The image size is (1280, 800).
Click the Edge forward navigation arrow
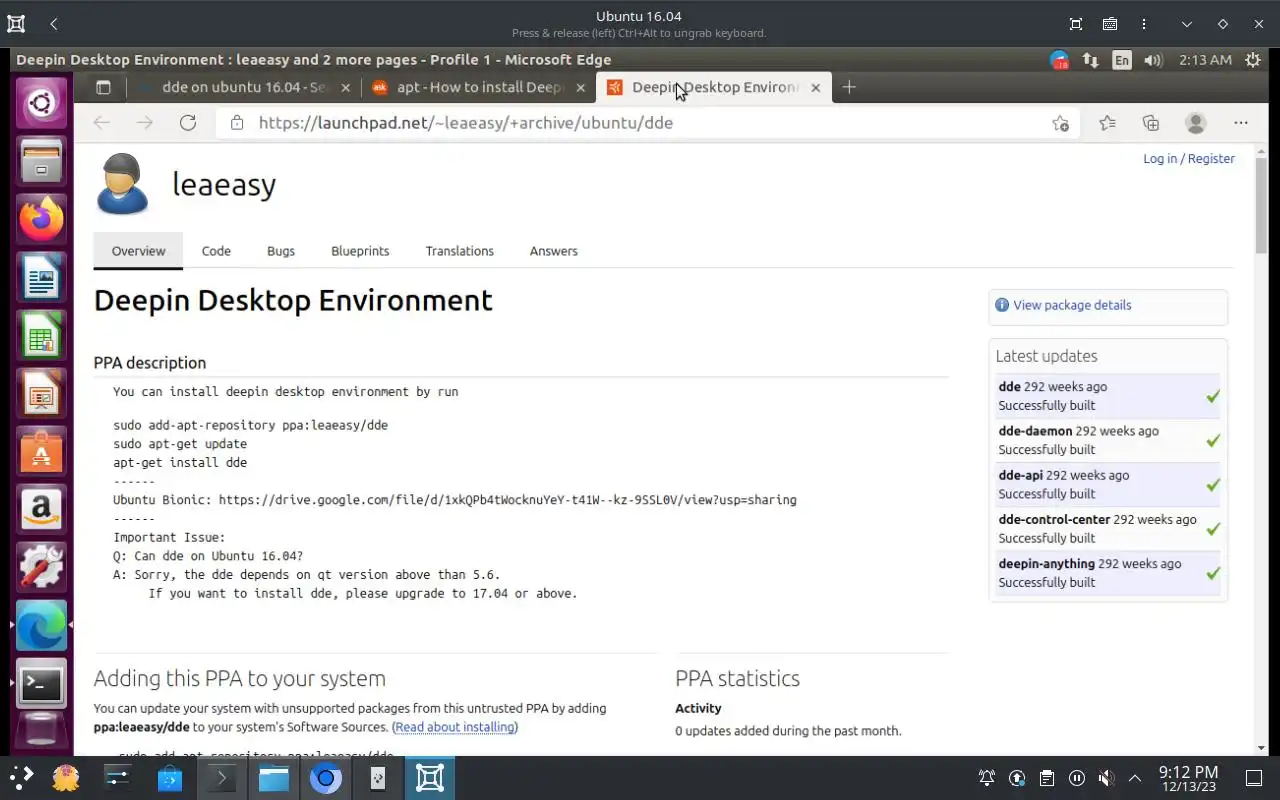[x=145, y=123]
